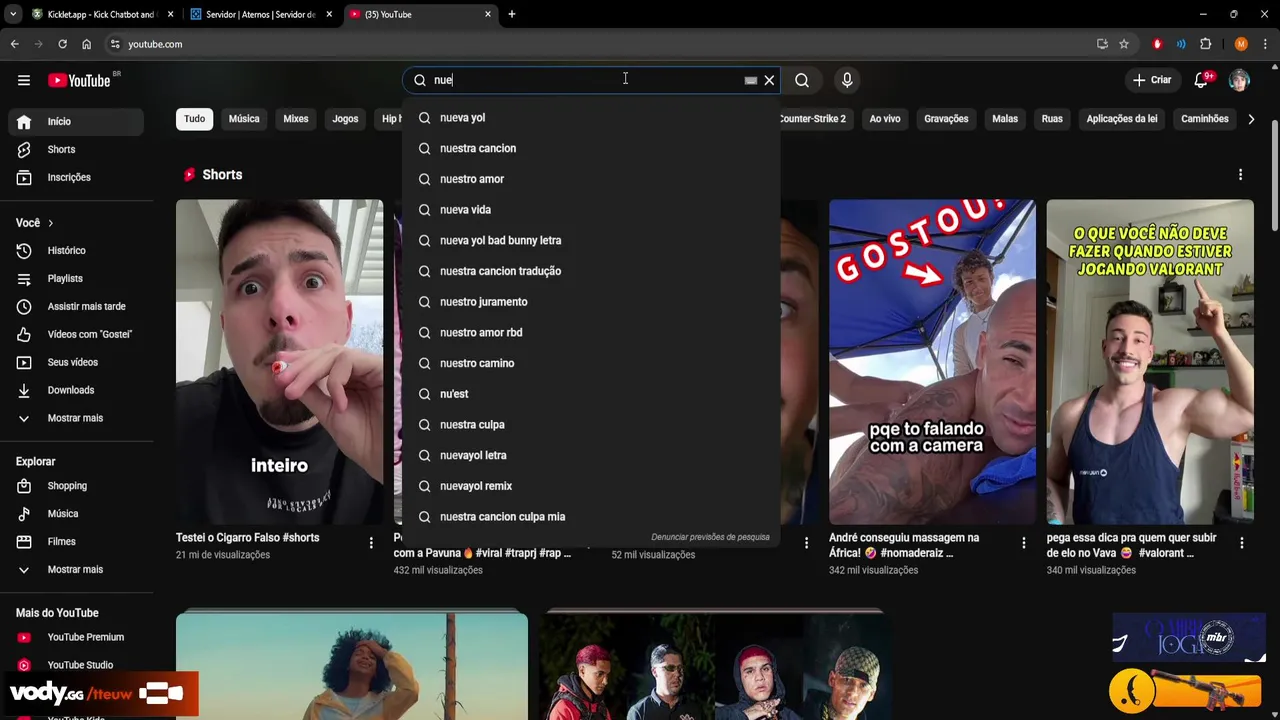Open the account avatar menu
Screen dimensions: 1280x720
pos(1239,80)
